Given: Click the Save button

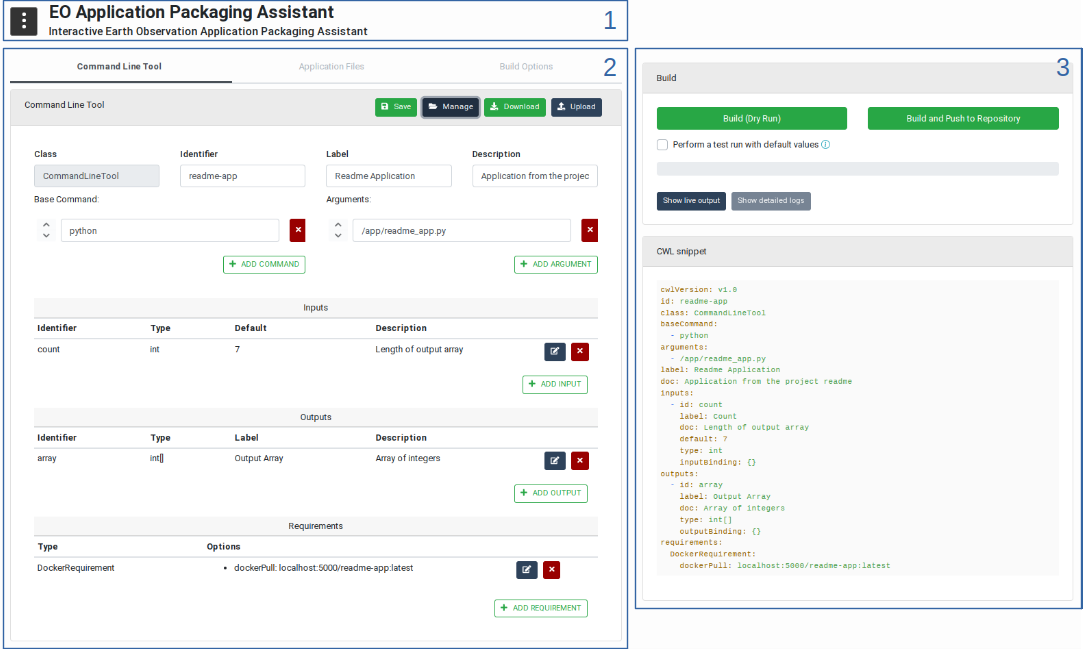Looking at the screenshot, I should pos(396,107).
